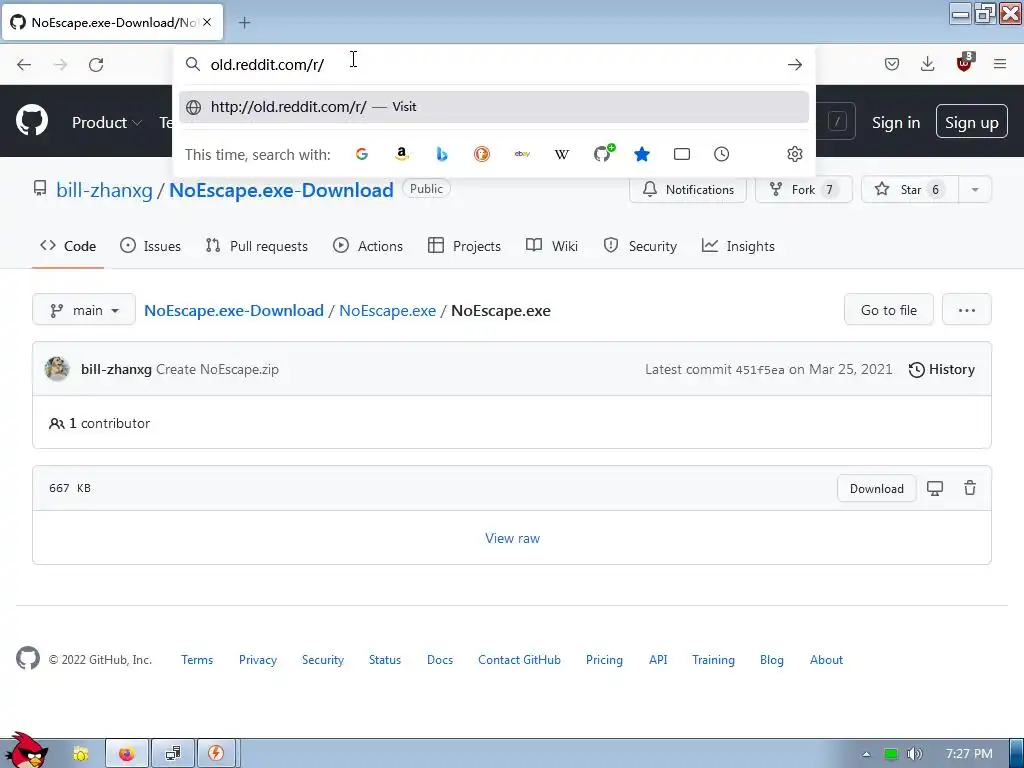Open bill-zhanxg owner link

[x=104, y=190]
